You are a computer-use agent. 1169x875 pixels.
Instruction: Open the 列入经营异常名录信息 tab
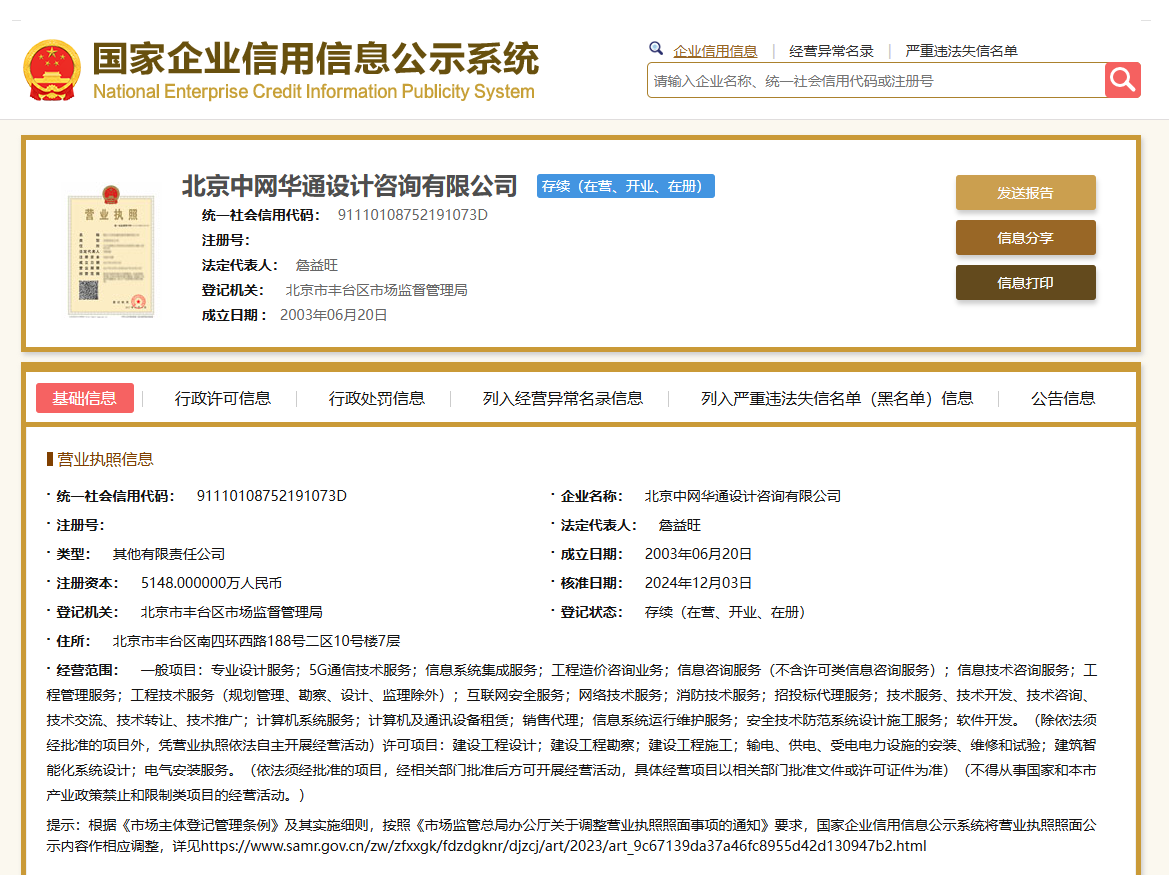563,399
